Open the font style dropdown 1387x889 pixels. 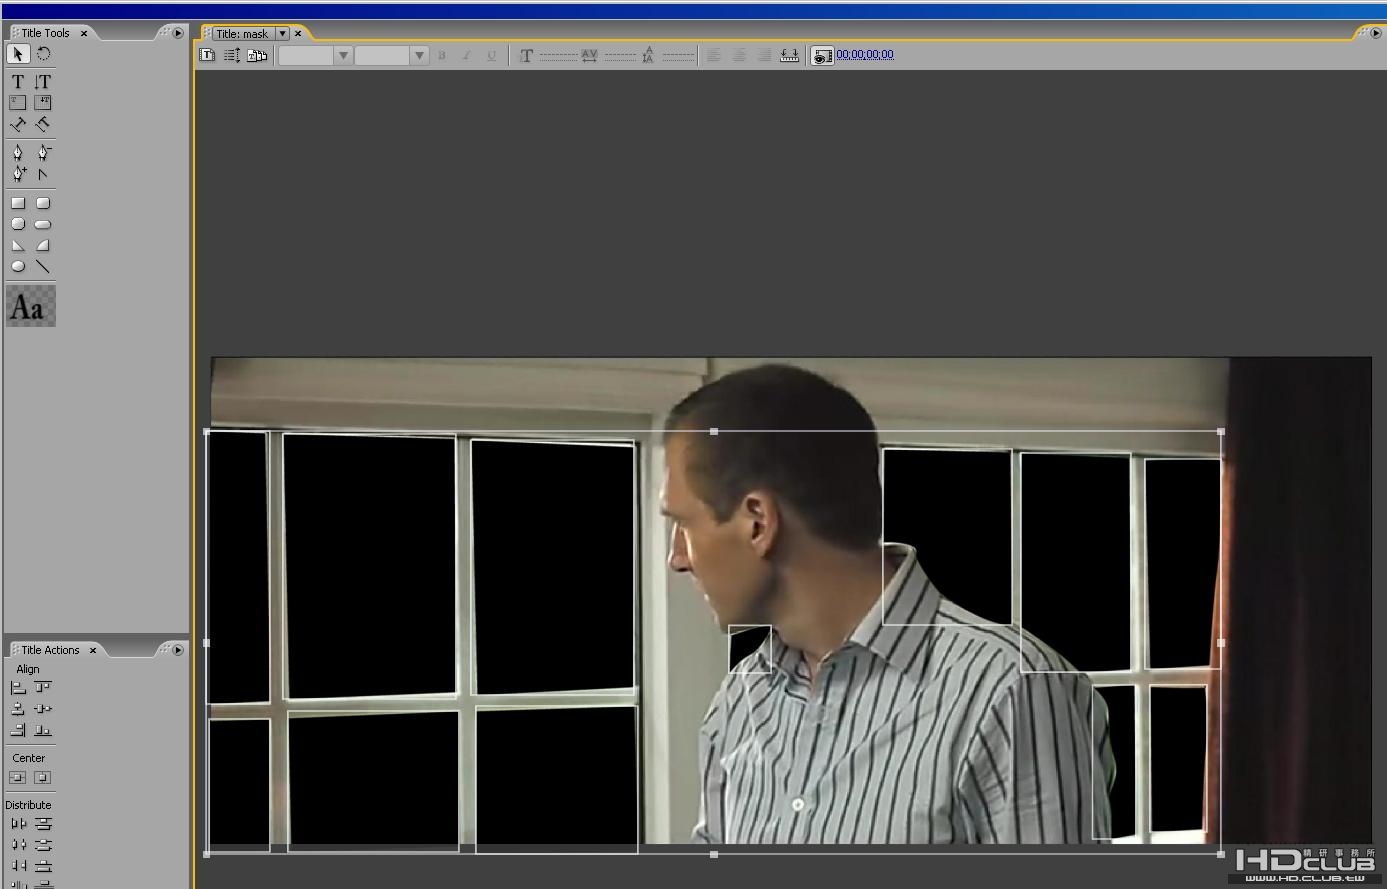tap(392, 55)
